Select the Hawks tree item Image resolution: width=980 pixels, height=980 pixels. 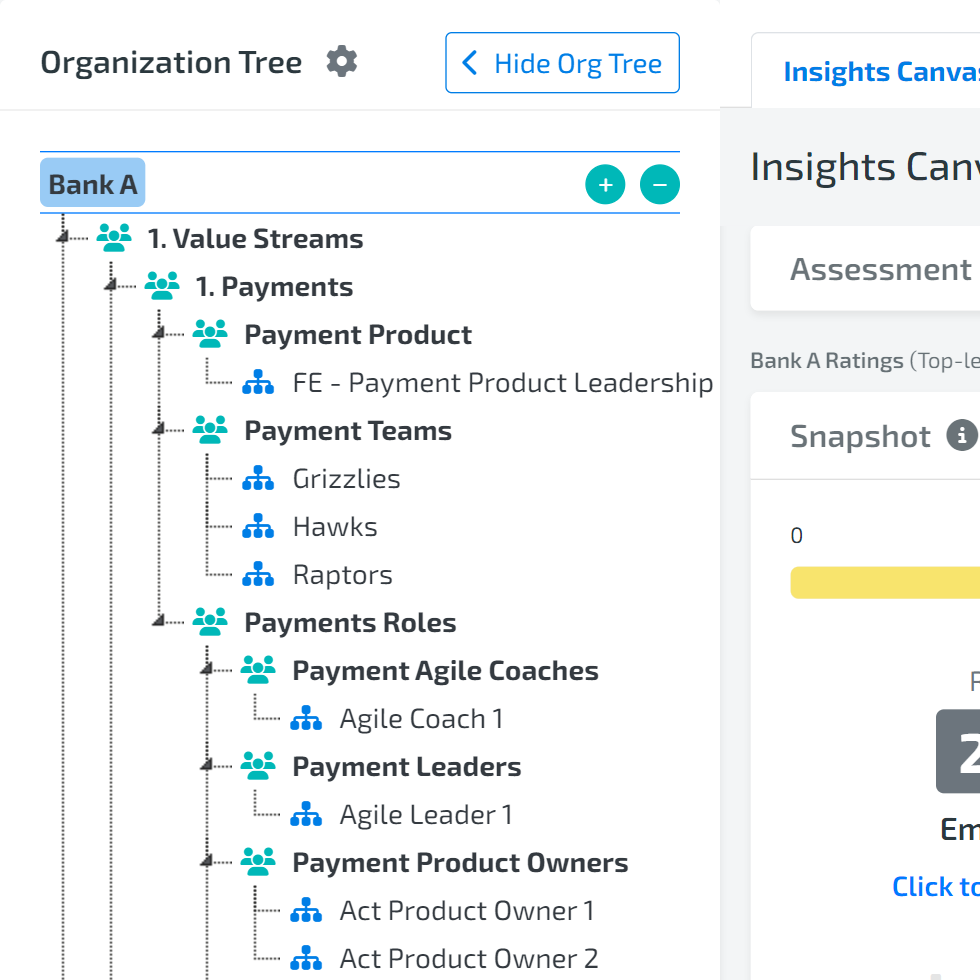pyautogui.click(x=336, y=526)
